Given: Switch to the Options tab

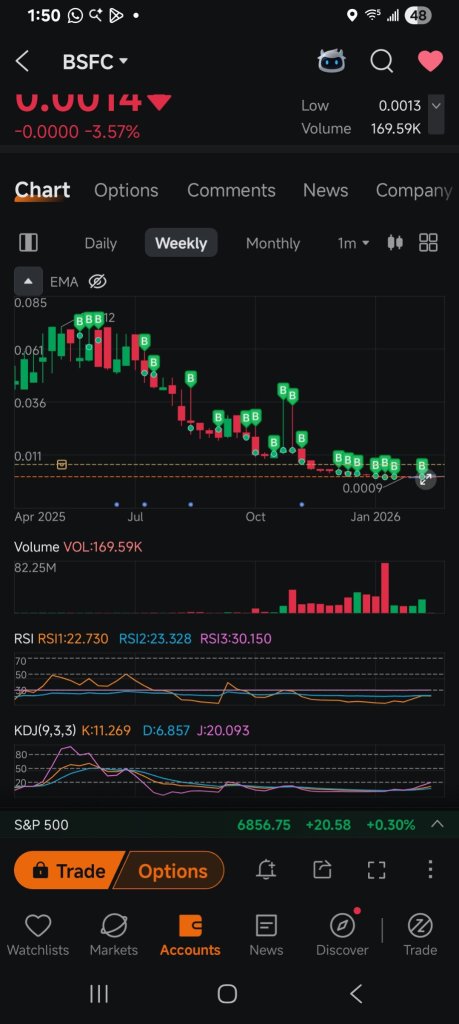Looking at the screenshot, I should click(x=126, y=190).
